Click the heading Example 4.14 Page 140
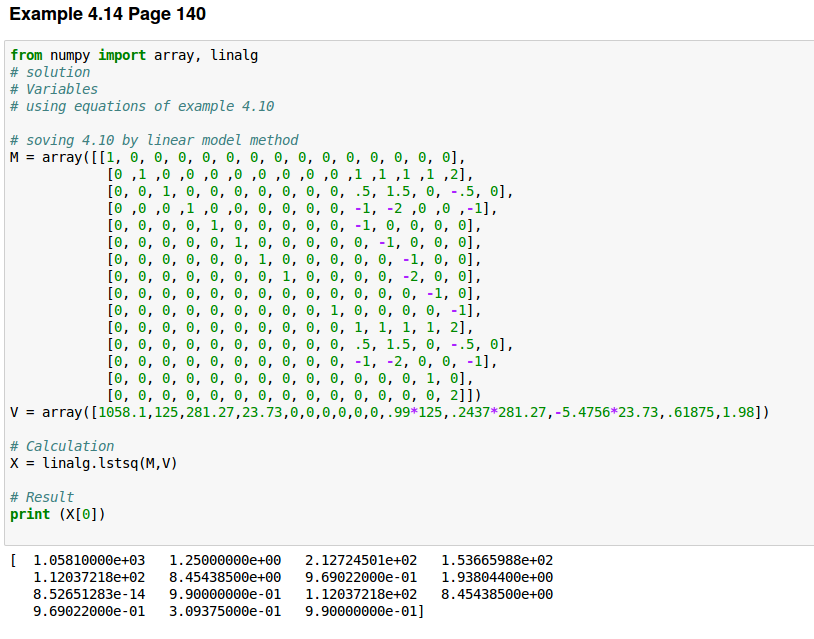This screenshot has height=639, width=814. pyautogui.click(x=108, y=16)
